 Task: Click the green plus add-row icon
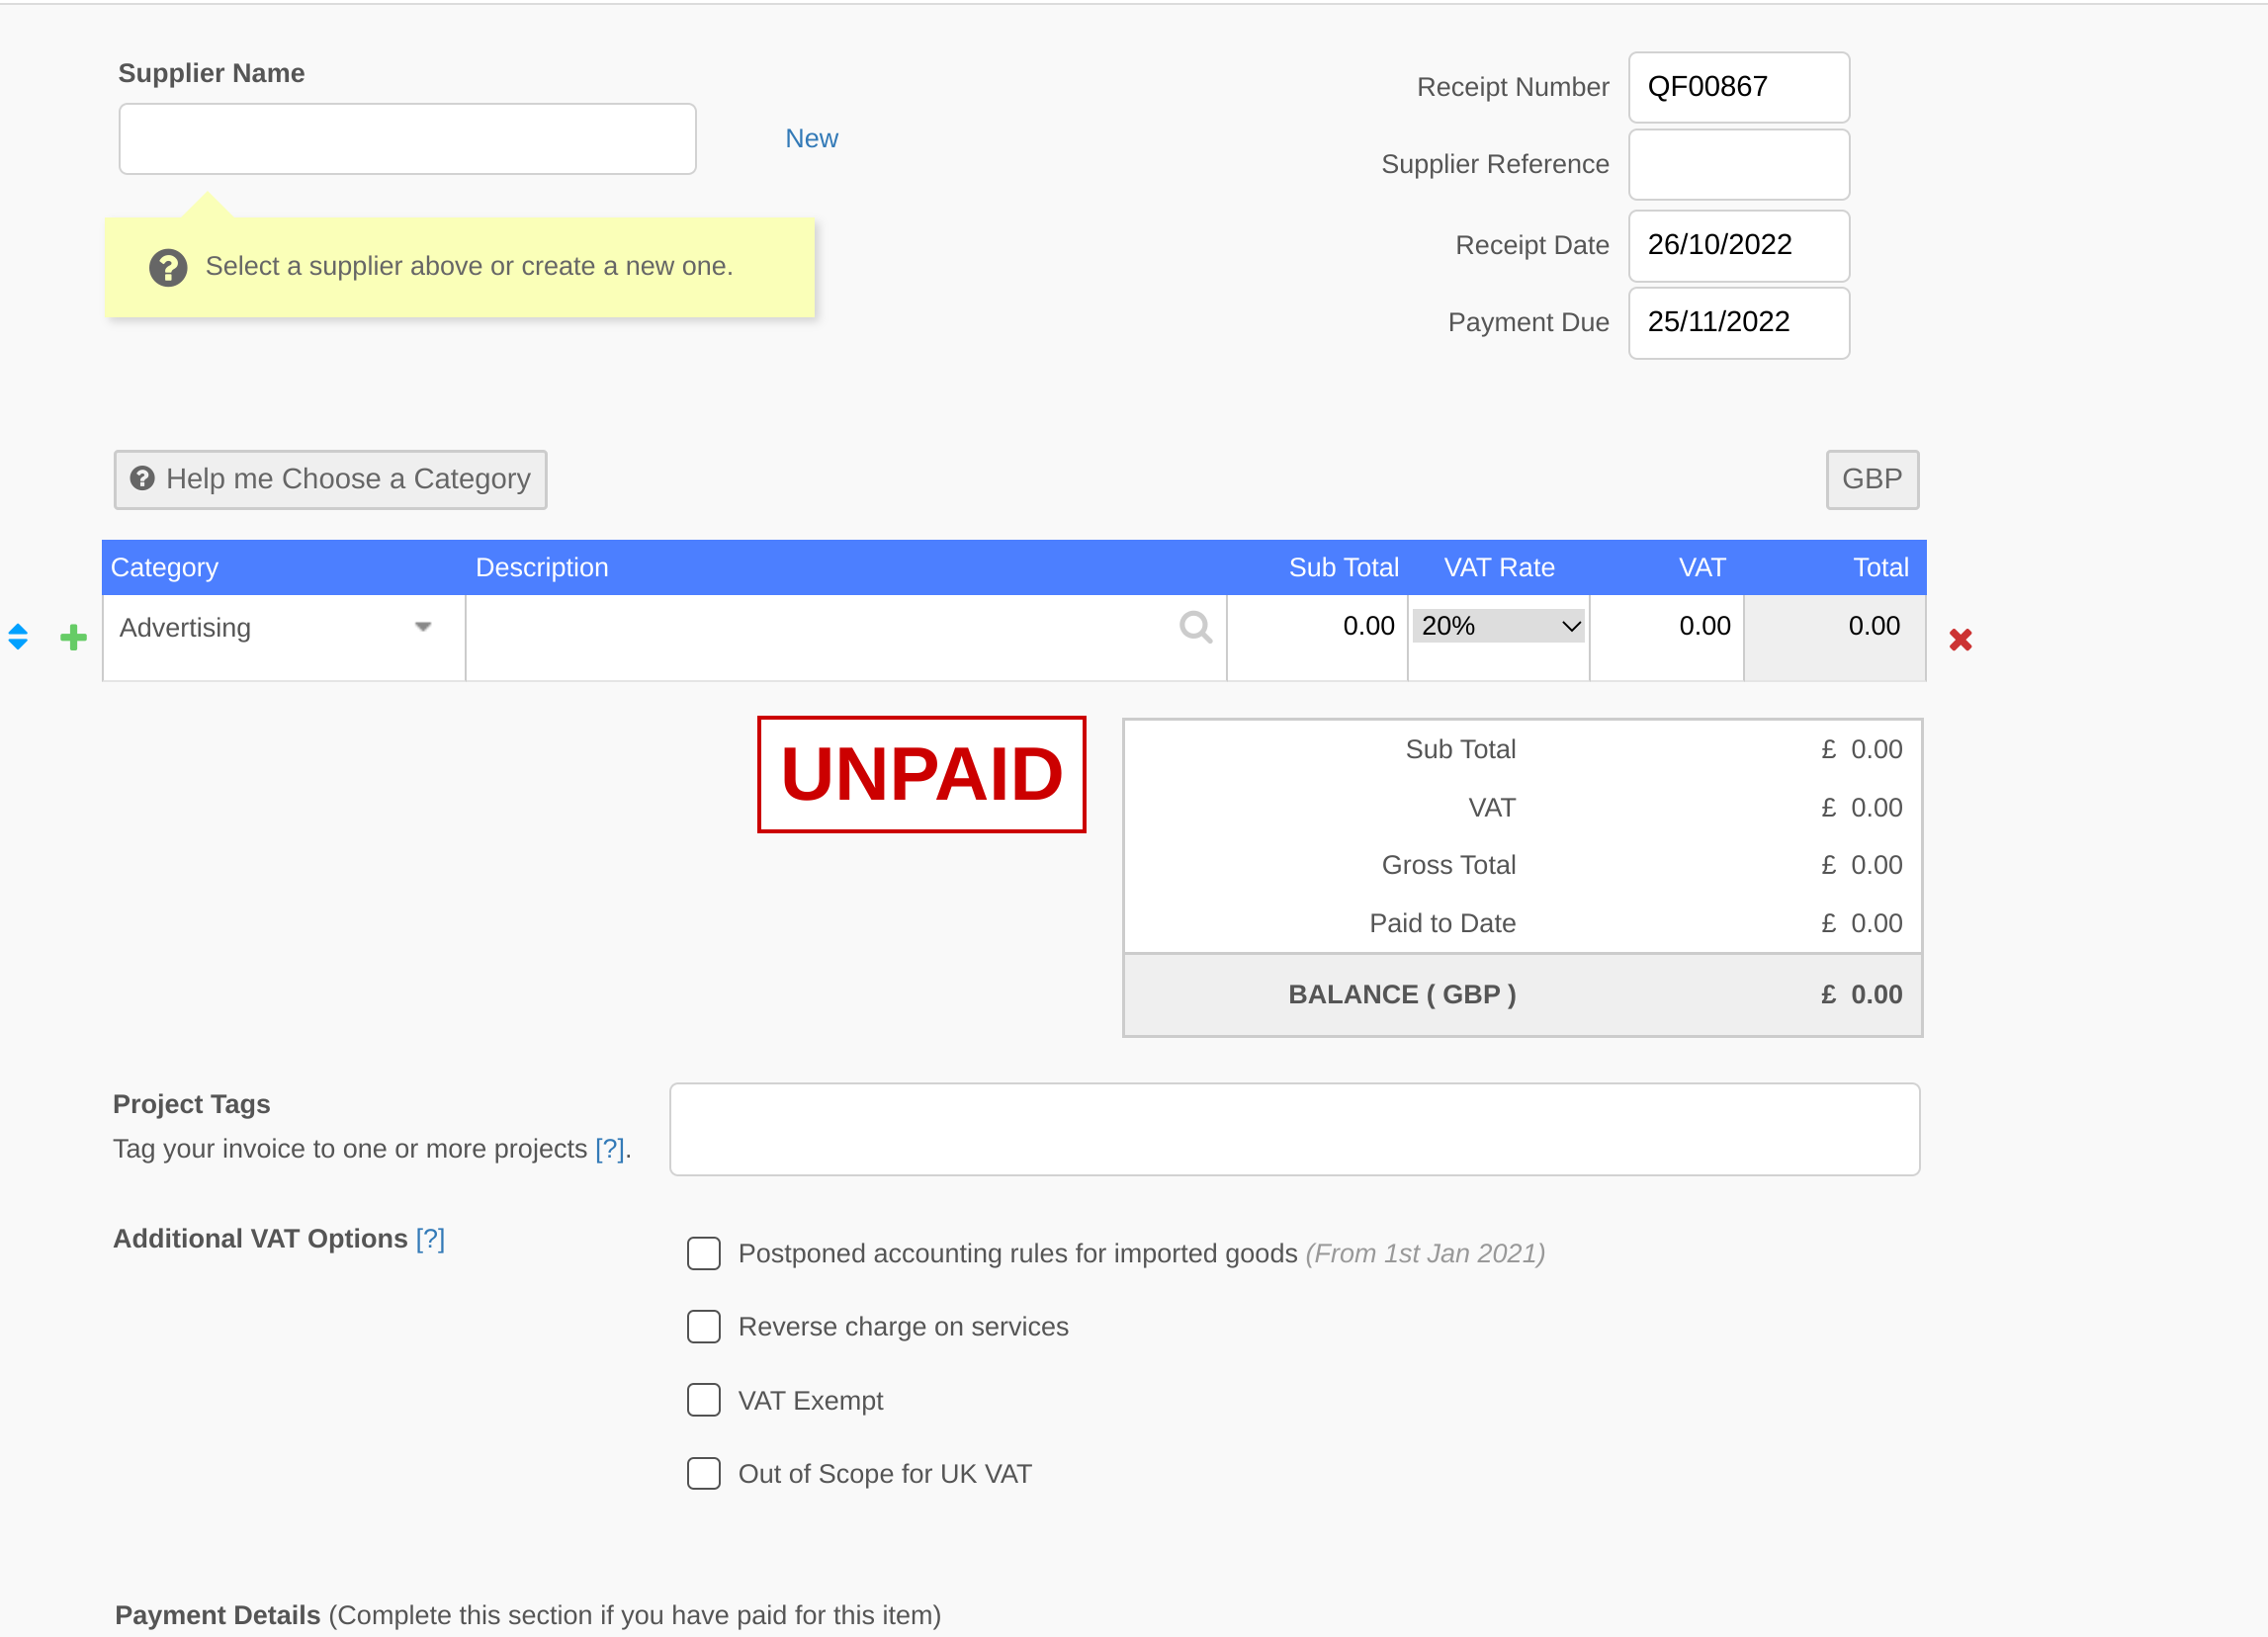pos(73,637)
